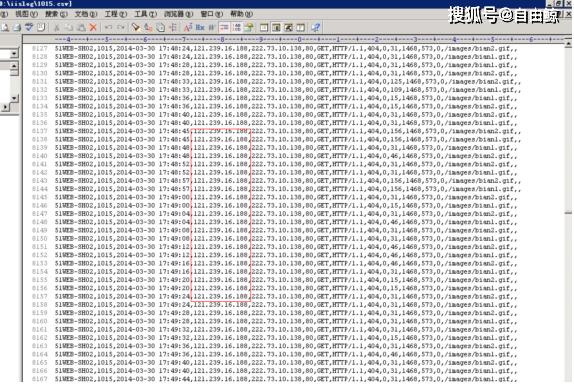Open the 视图(V) View menu
Screen dimensions: 574x392
[26, 14]
